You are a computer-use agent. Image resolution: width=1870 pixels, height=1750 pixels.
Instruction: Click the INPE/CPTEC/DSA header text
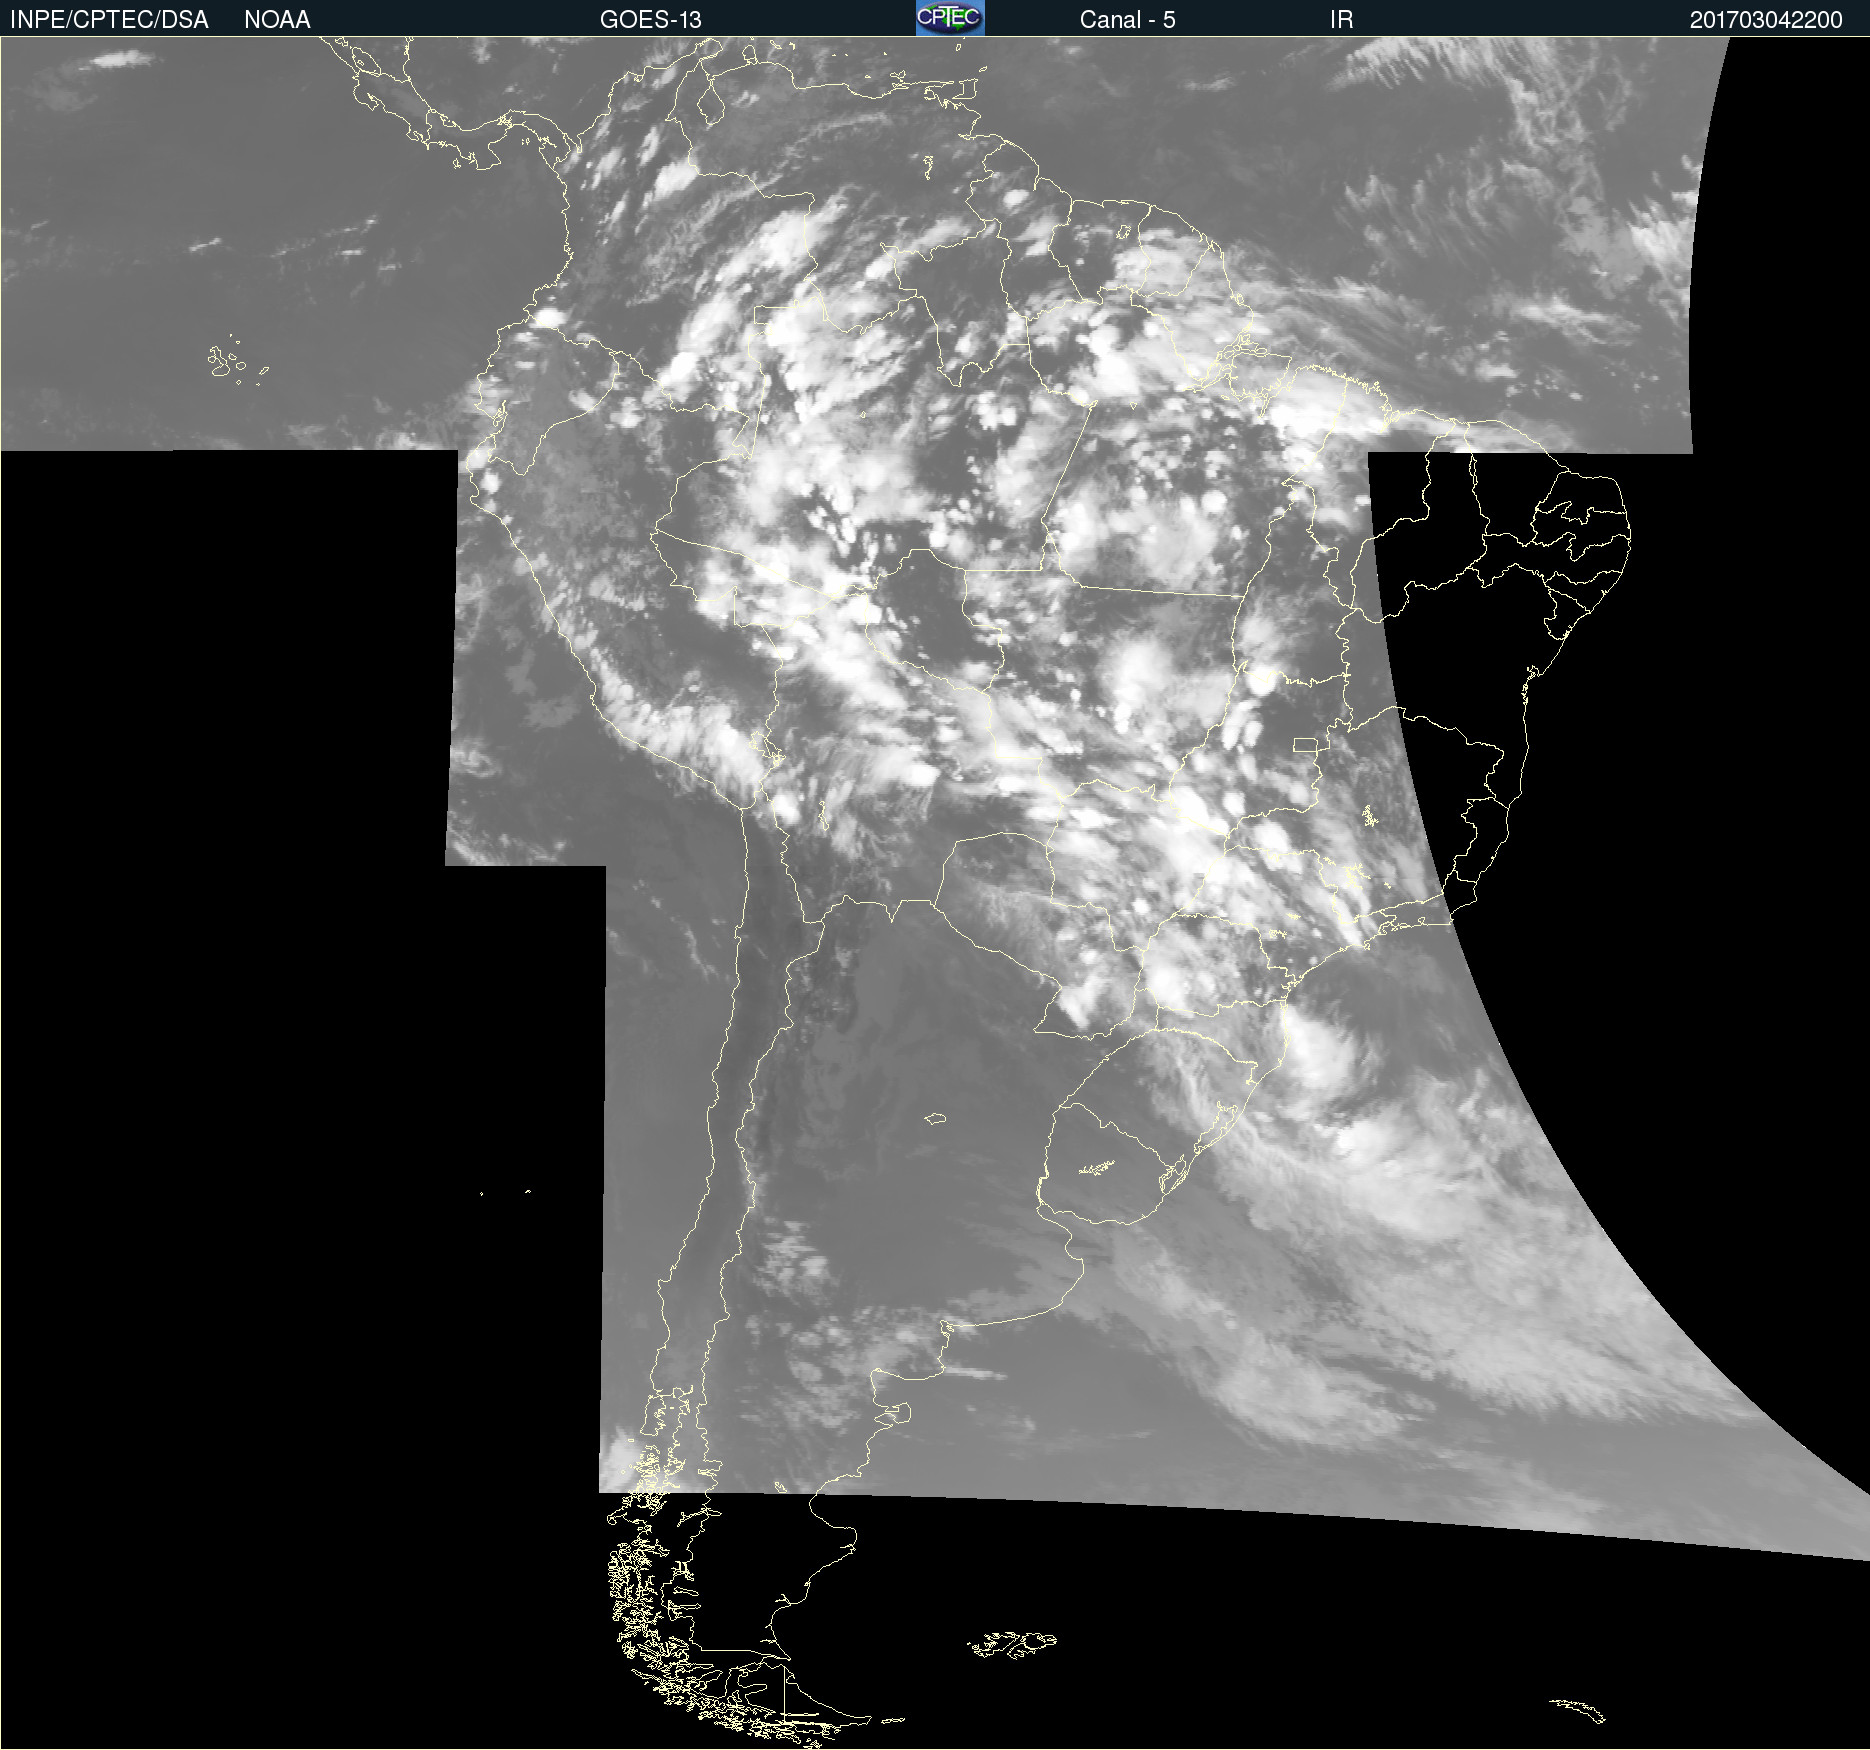(x=109, y=20)
